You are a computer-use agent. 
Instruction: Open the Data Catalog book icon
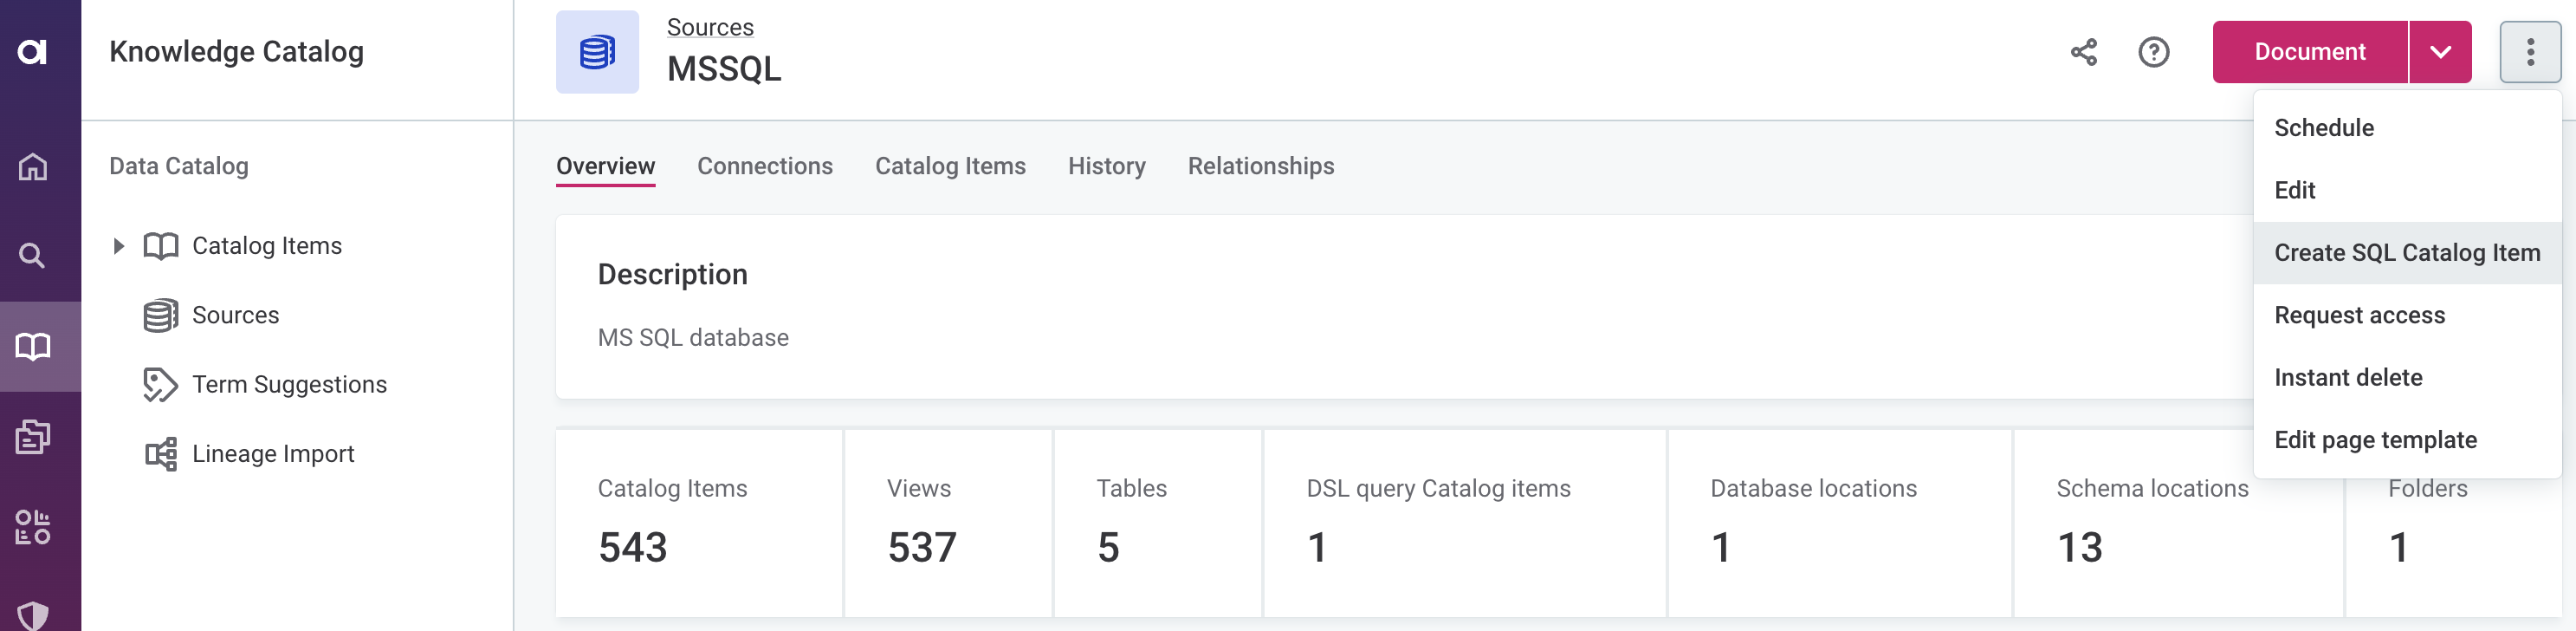[33, 346]
